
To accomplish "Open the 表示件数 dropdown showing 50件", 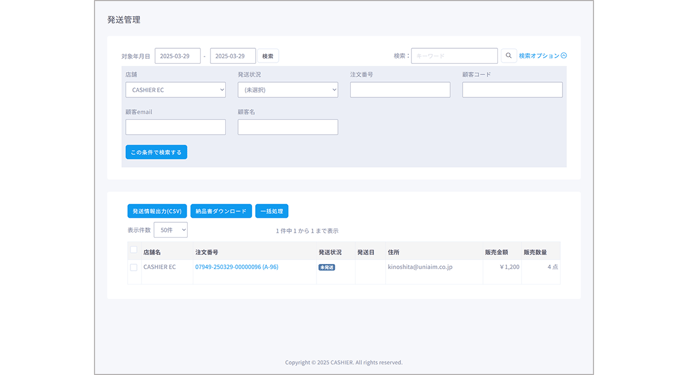I will [171, 230].
